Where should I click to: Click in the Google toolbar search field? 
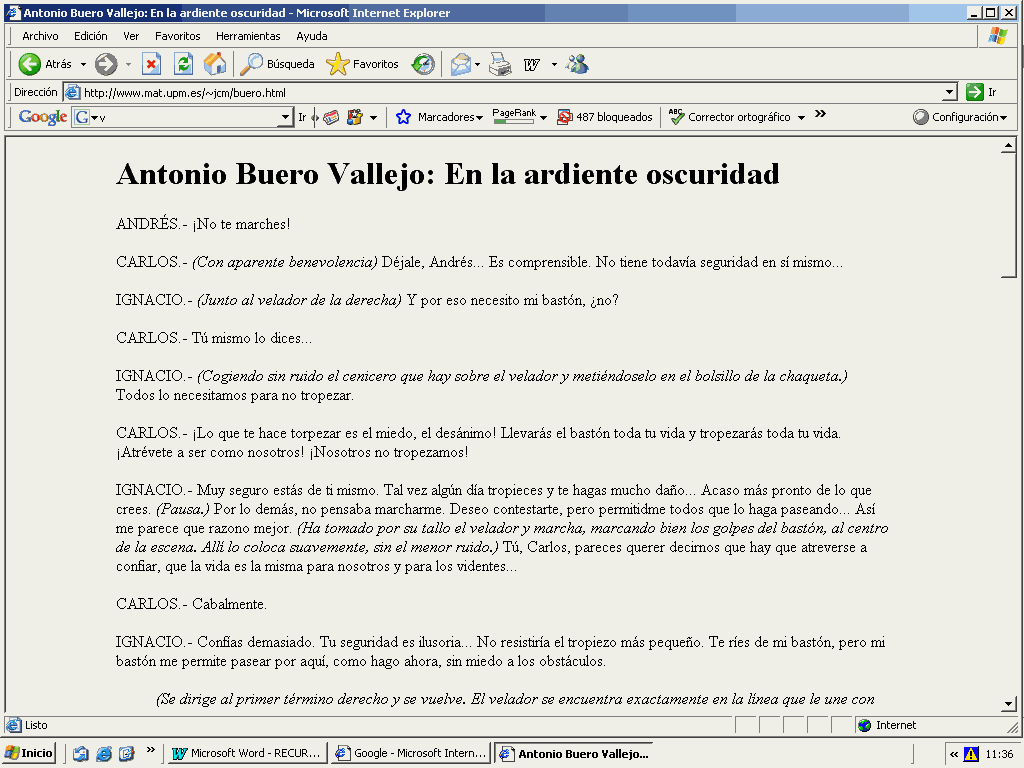coord(187,118)
